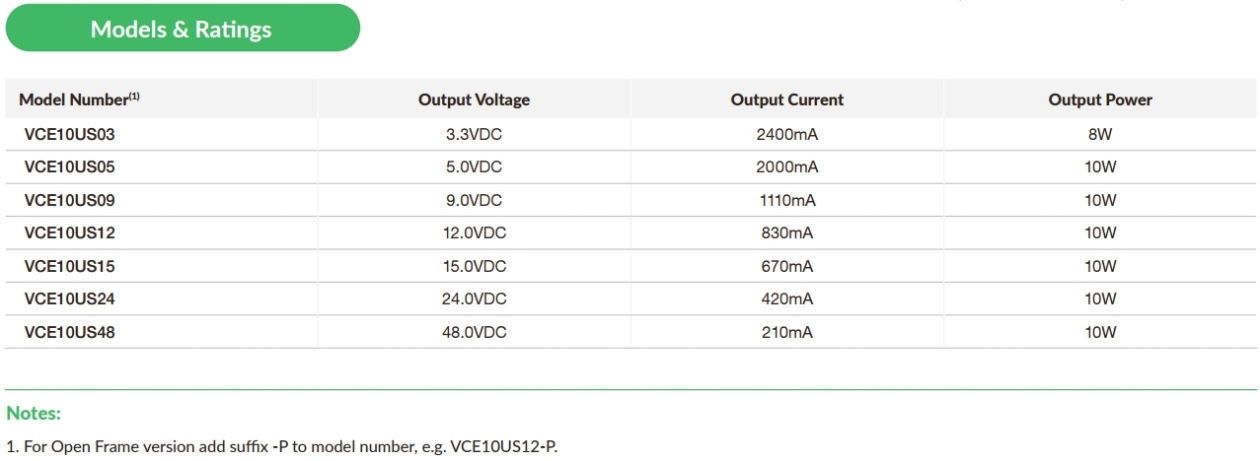The width and height of the screenshot is (1260, 461).
Task: Click the 48.0VDC voltage value
Action: tap(474, 332)
